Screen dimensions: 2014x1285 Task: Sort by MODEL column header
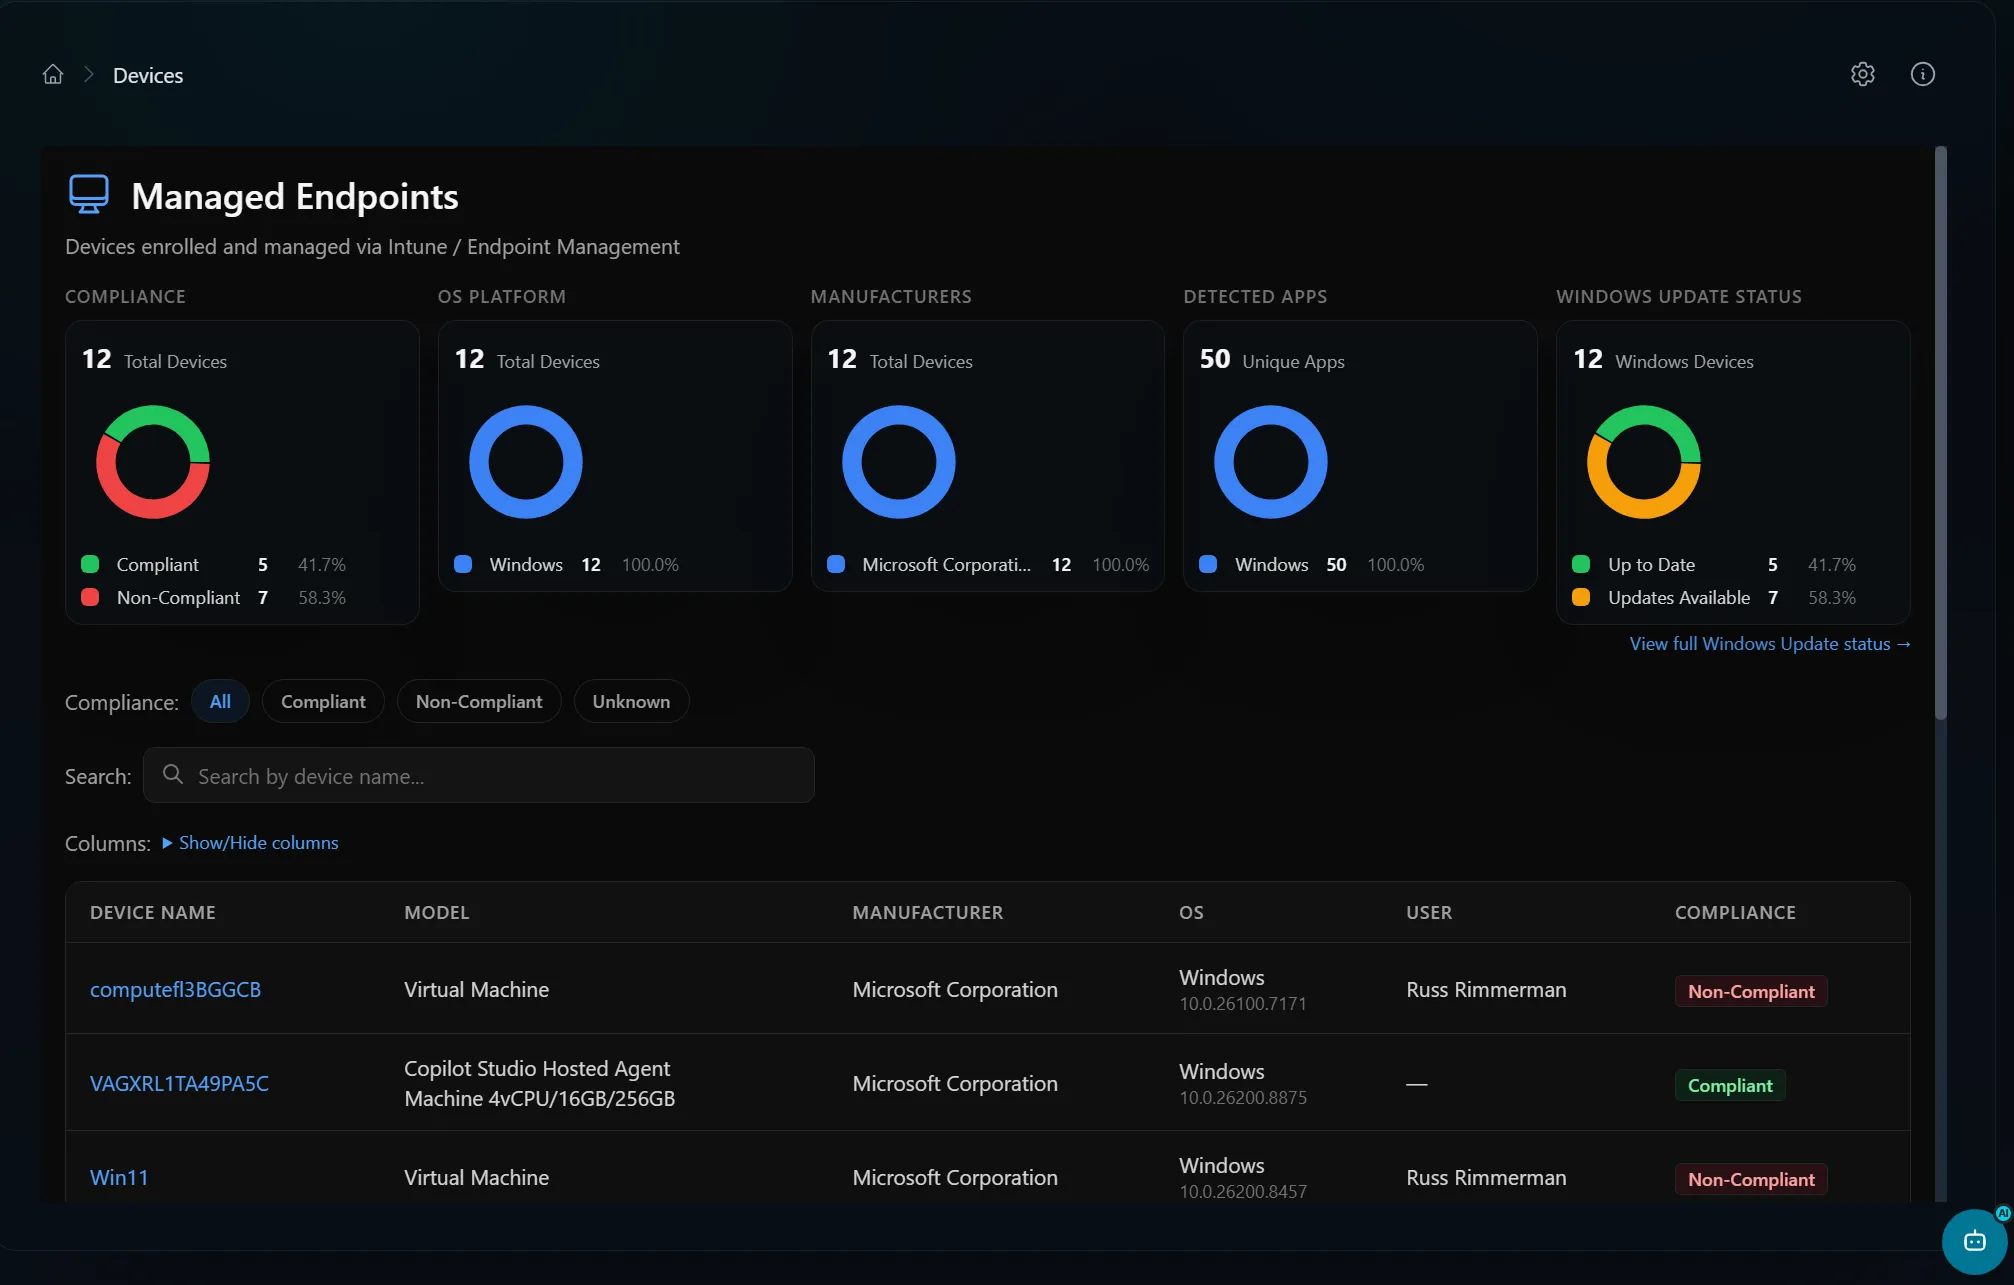pyautogui.click(x=437, y=912)
